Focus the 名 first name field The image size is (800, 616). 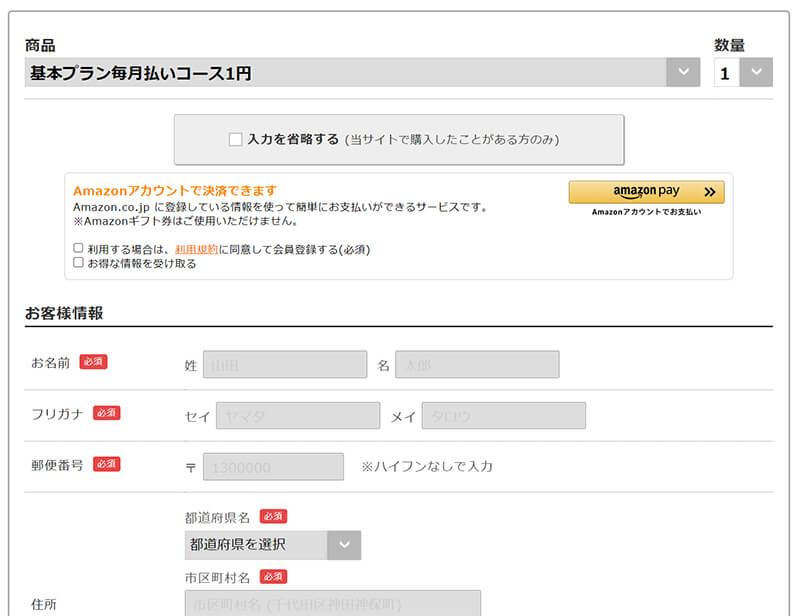point(477,364)
